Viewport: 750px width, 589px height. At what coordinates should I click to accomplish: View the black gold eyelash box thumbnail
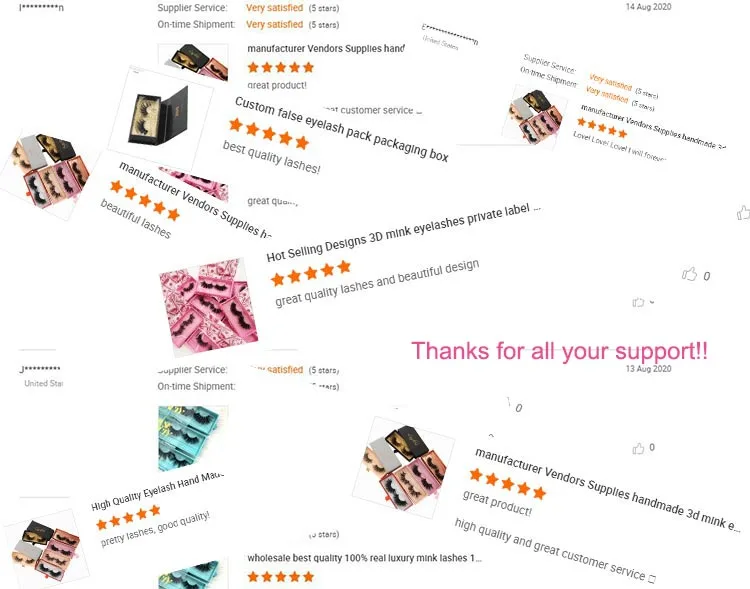(x=161, y=117)
